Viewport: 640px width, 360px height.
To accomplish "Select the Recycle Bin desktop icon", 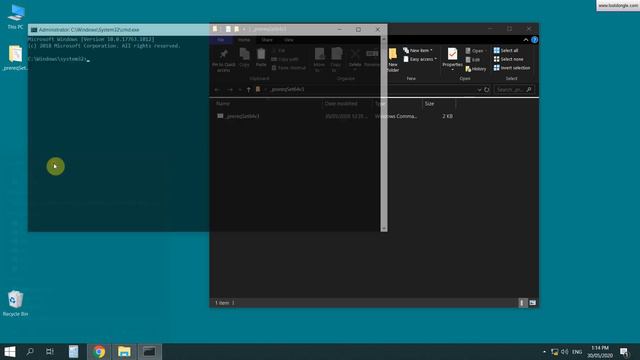I will 16,303.
